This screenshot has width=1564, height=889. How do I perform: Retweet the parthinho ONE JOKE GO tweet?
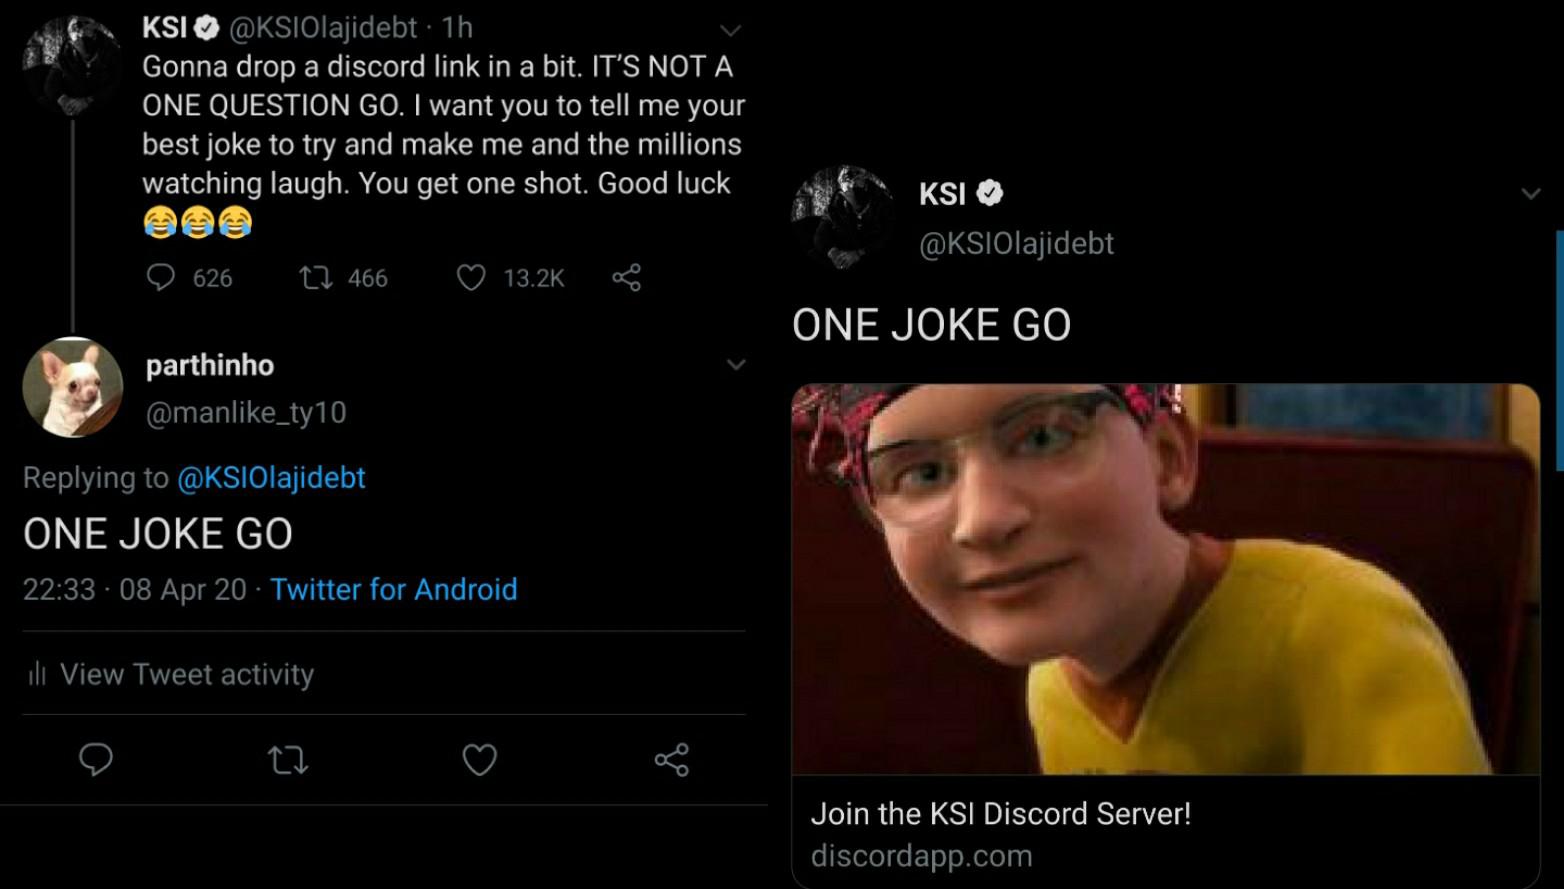click(288, 761)
